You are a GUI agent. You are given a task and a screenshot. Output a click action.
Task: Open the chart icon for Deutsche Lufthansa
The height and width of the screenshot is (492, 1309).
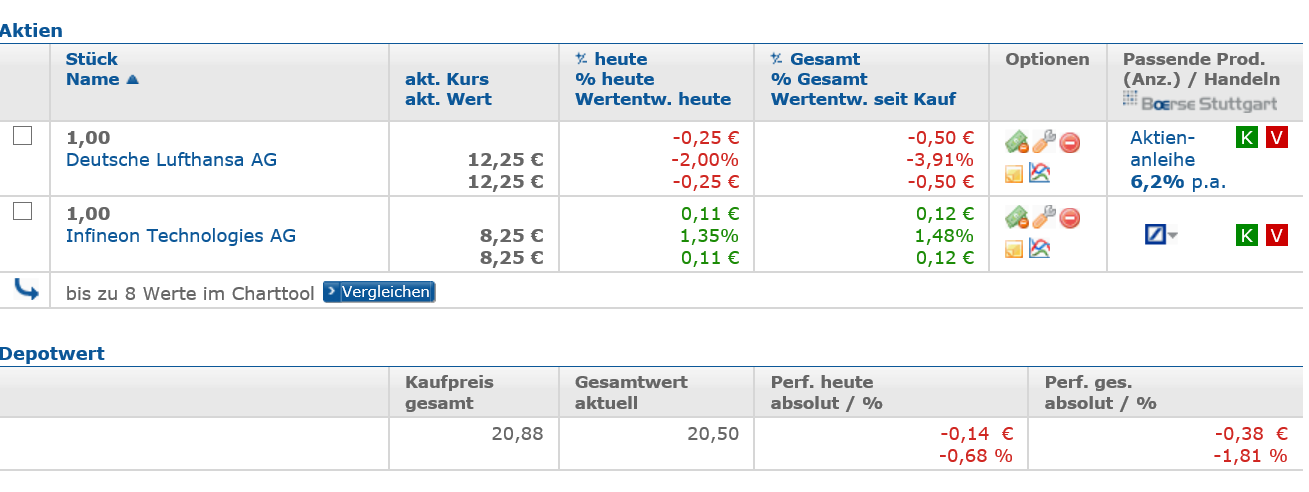(1041, 173)
